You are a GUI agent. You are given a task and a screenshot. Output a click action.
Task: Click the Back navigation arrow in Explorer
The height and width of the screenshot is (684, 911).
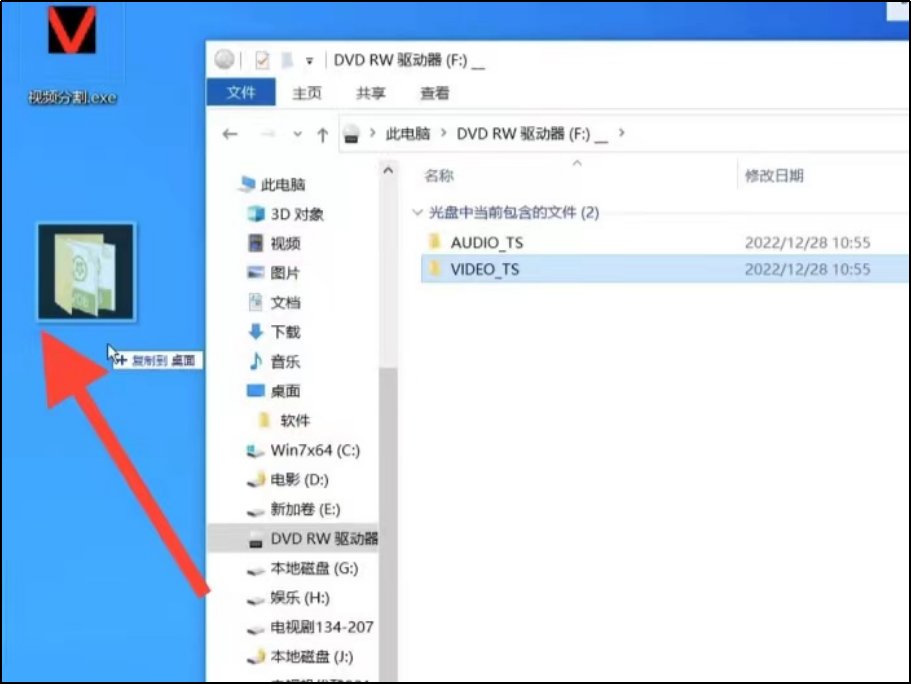(232, 133)
